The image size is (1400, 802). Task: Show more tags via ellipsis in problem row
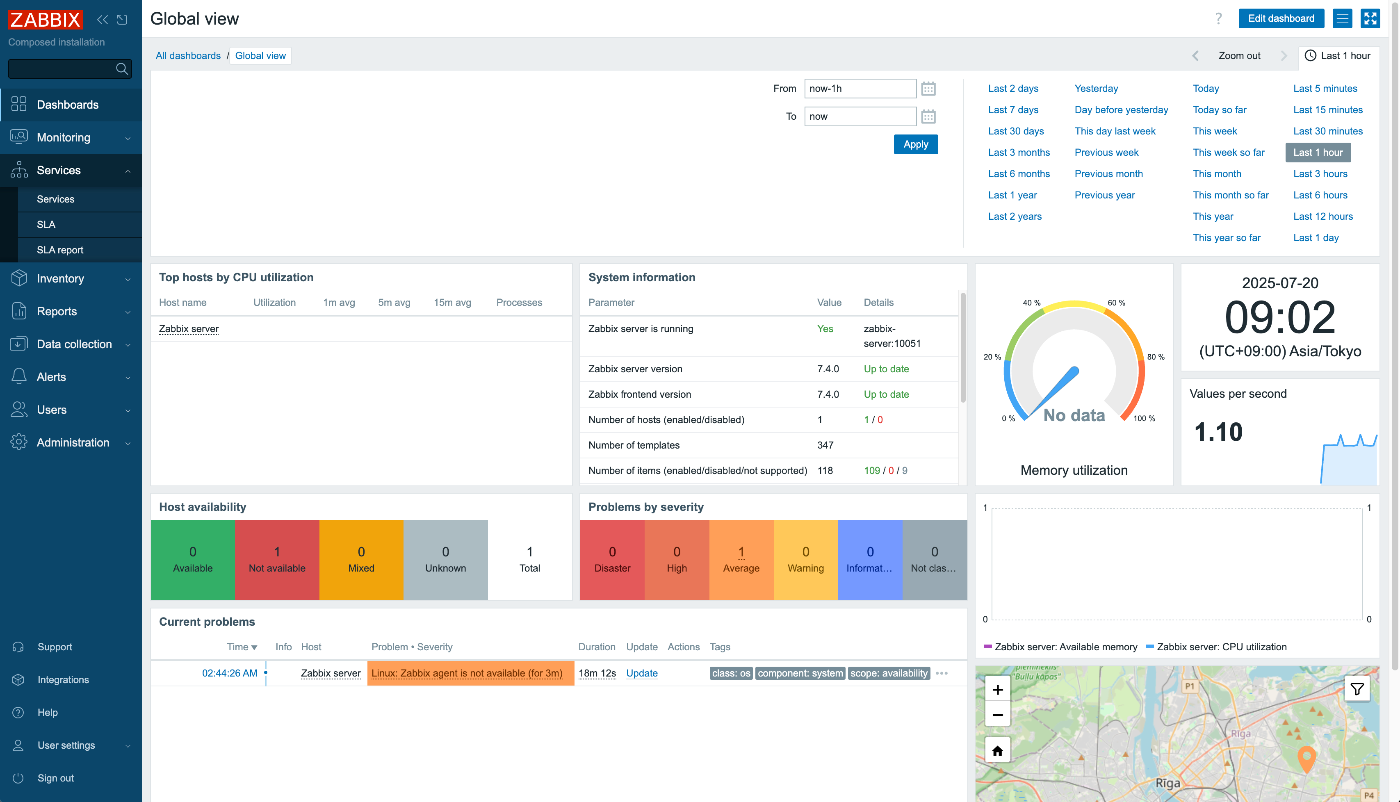[942, 673]
